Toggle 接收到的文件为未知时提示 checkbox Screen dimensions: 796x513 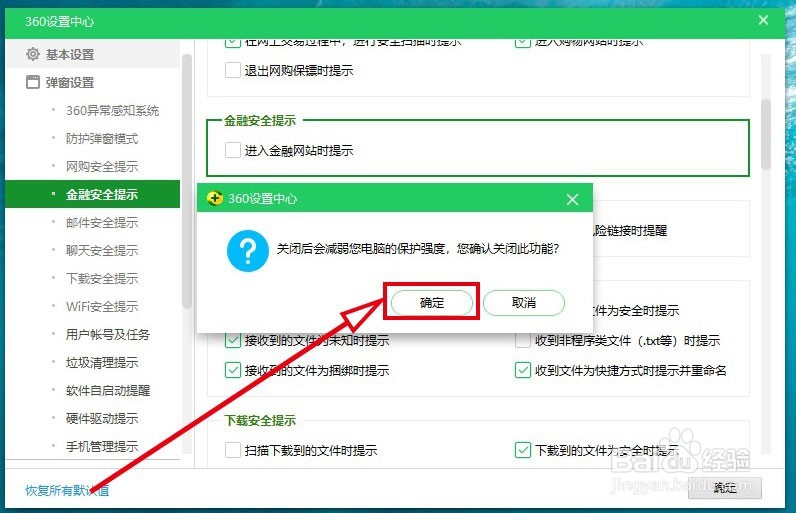pyautogui.click(x=233, y=340)
